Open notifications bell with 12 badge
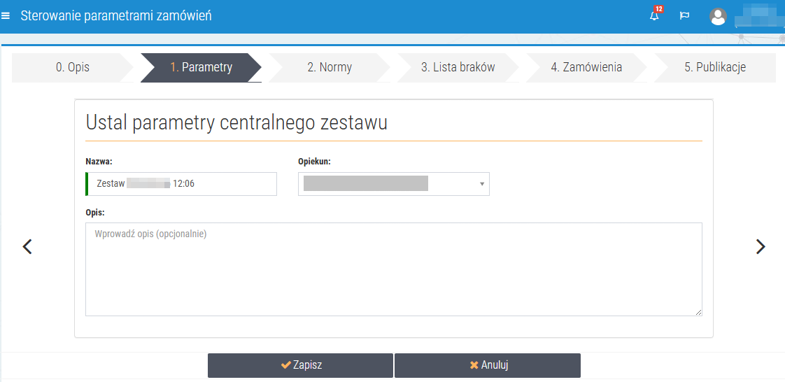The image size is (785, 382). tap(655, 15)
